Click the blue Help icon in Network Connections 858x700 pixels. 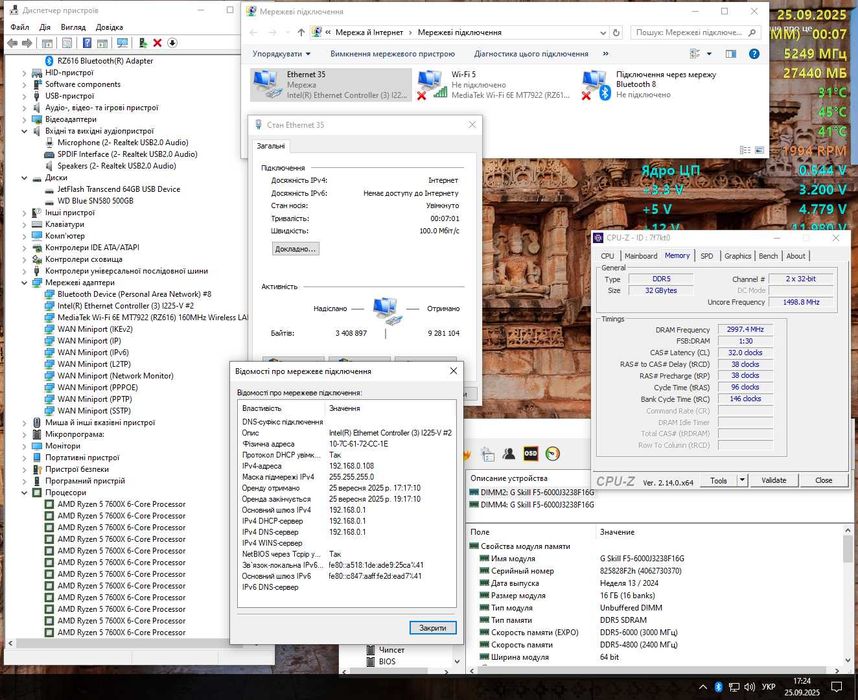point(754,54)
